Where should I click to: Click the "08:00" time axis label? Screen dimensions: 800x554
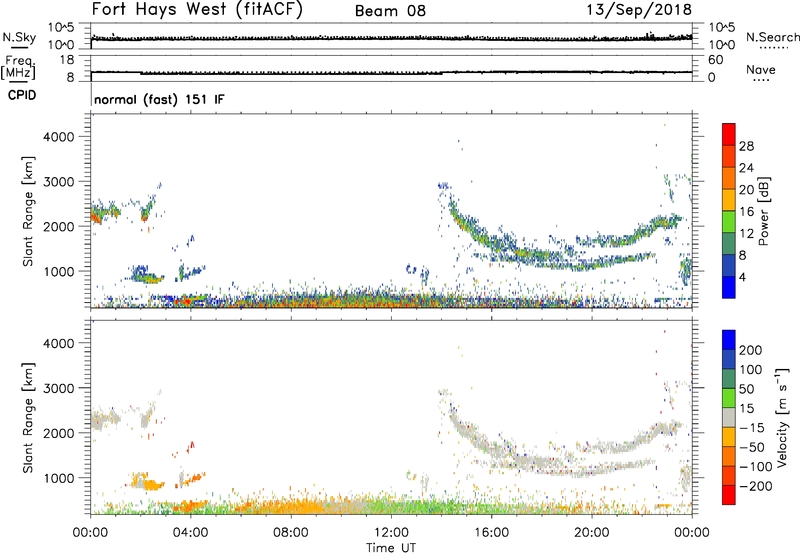(291, 533)
